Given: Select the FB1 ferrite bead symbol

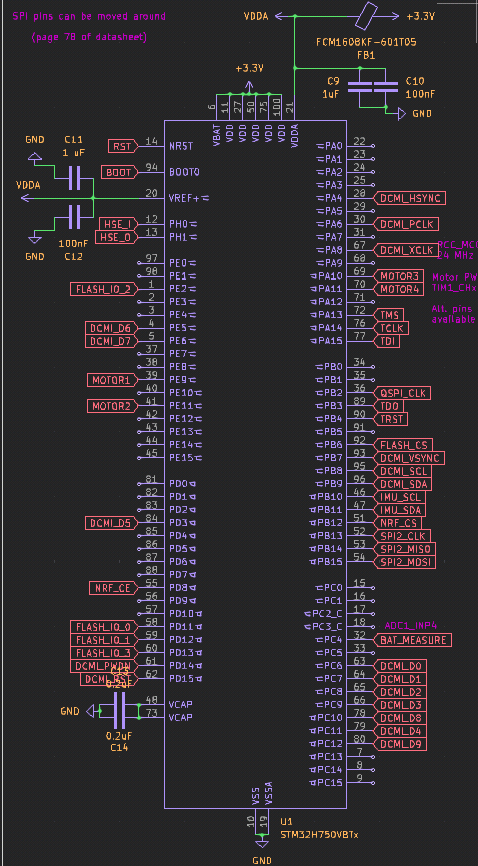Looking at the screenshot, I should (366, 16).
